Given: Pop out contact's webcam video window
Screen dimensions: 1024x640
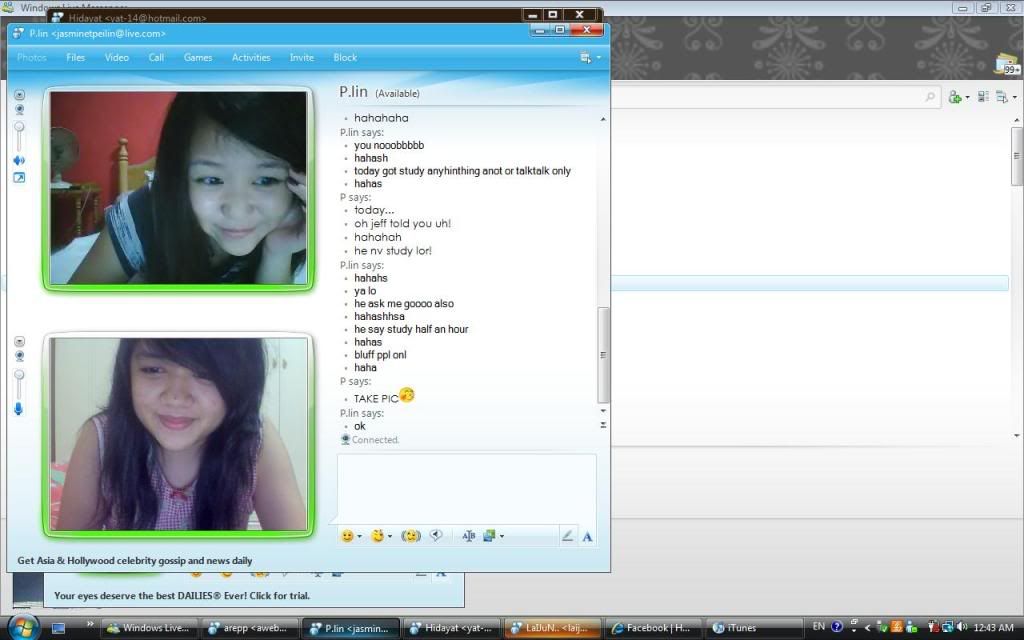Looking at the screenshot, I should [19, 178].
